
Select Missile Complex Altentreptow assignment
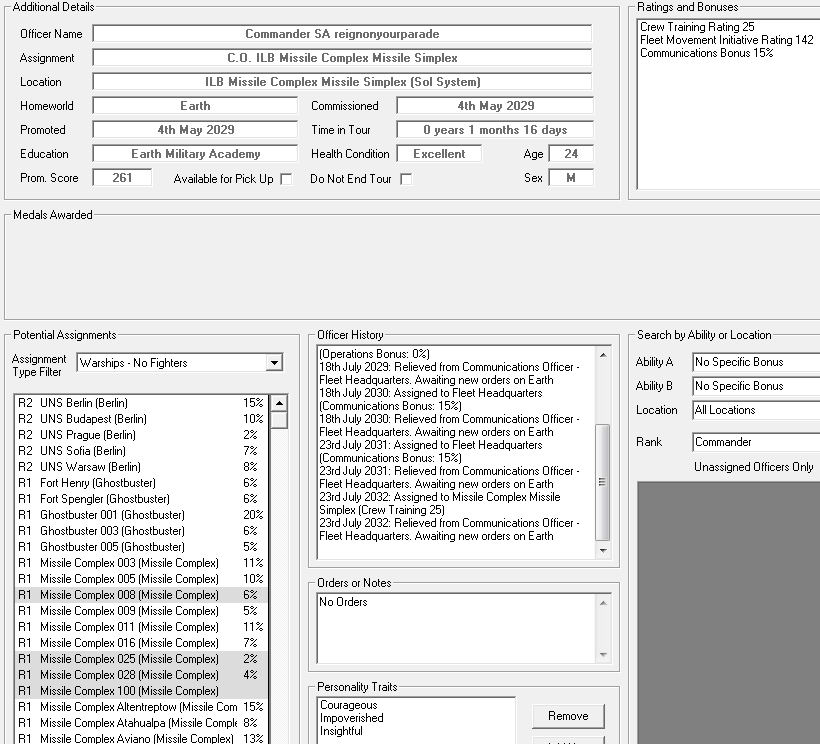click(x=141, y=707)
